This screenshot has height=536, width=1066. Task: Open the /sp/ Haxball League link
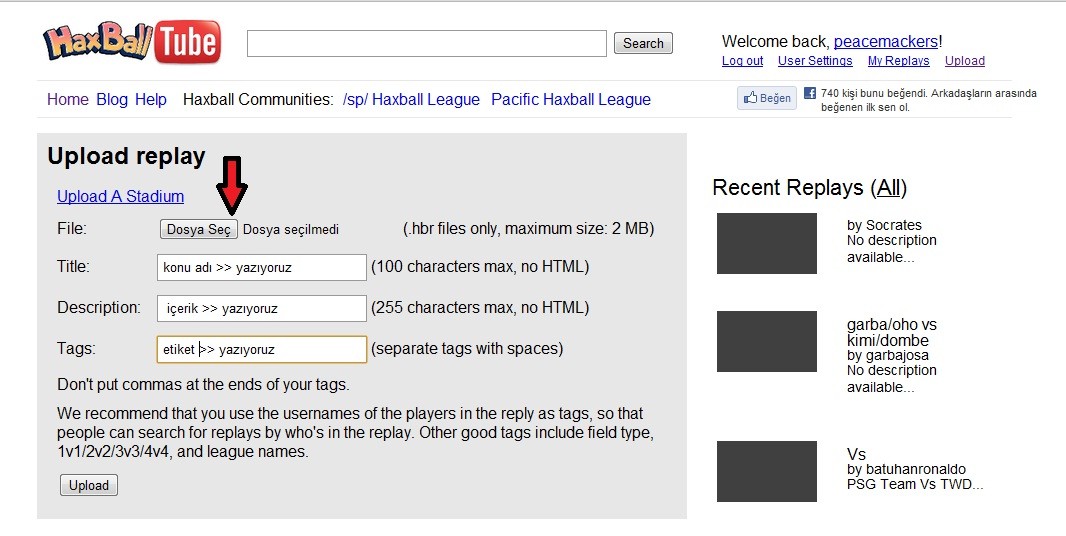coord(411,99)
